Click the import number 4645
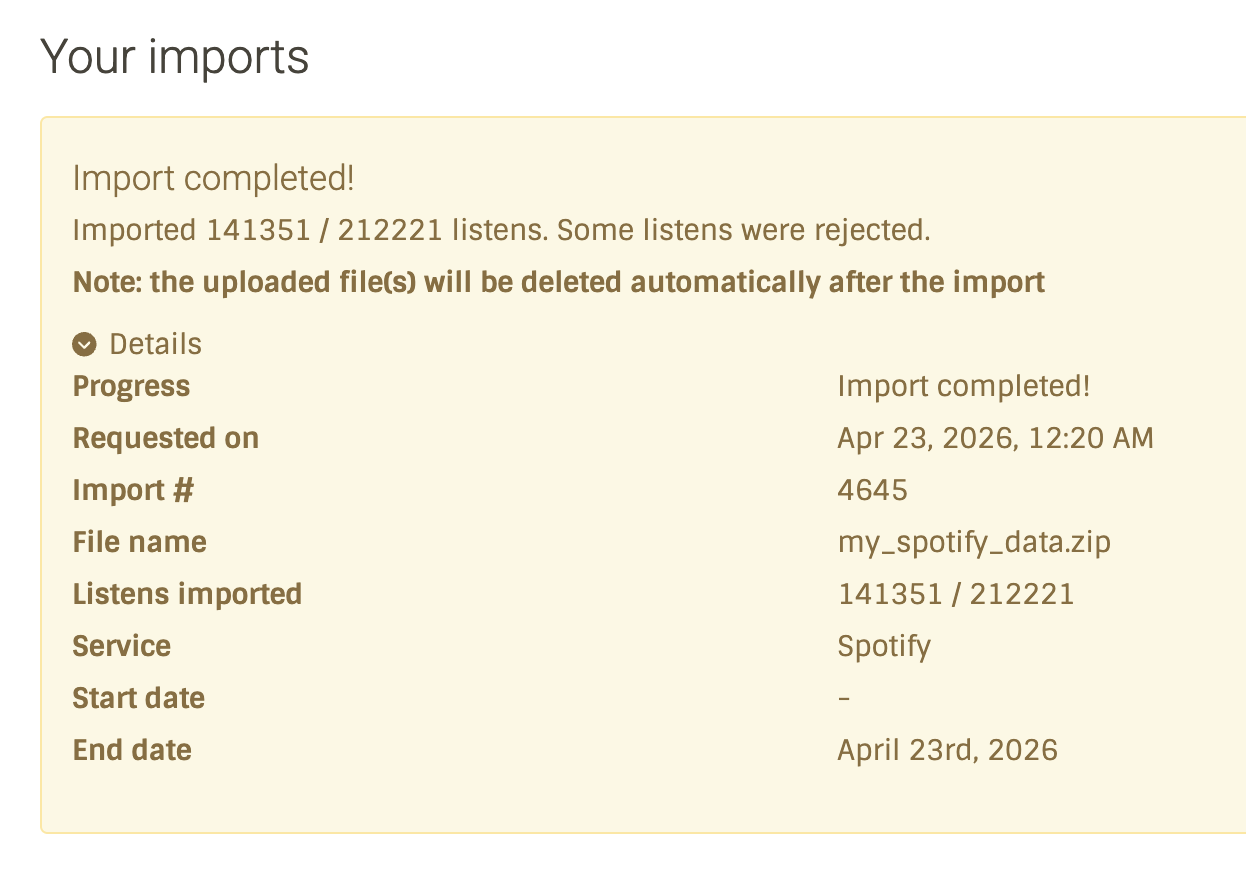Image resolution: width=1246 pixels, height=870 pixels. [x=872, y=490]
